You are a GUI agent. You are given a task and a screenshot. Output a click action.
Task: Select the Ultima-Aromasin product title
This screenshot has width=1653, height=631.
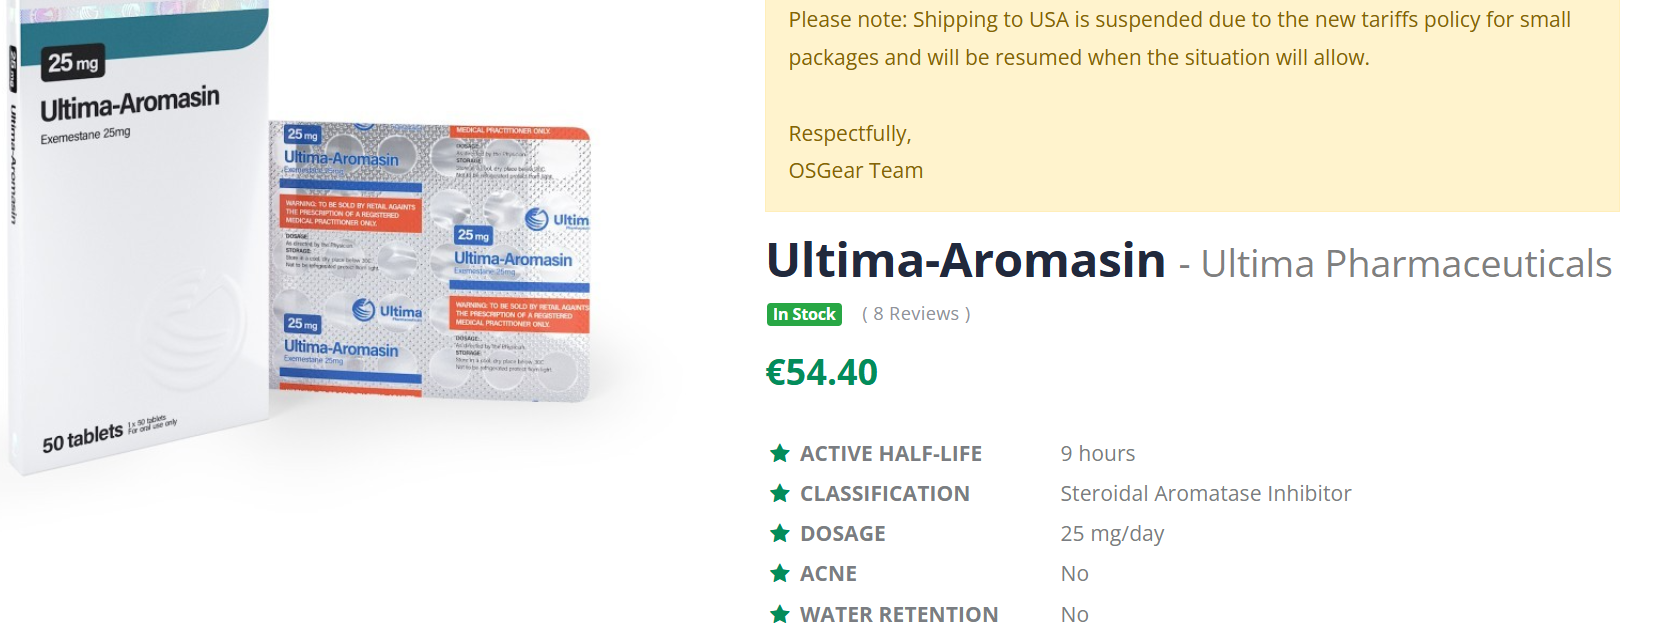pyautogui.click(x=966, y=260)
